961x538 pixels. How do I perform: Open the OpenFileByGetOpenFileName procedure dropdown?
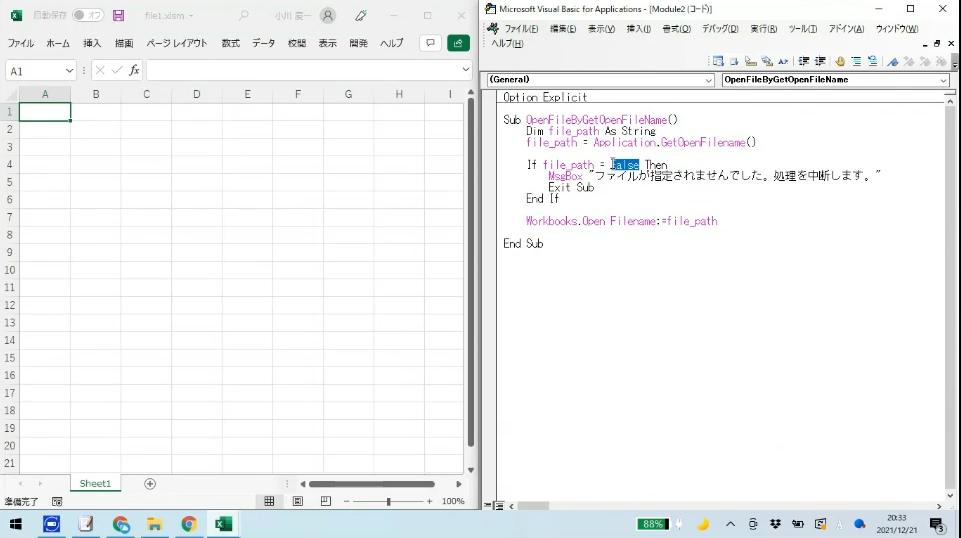click(942, 80)
